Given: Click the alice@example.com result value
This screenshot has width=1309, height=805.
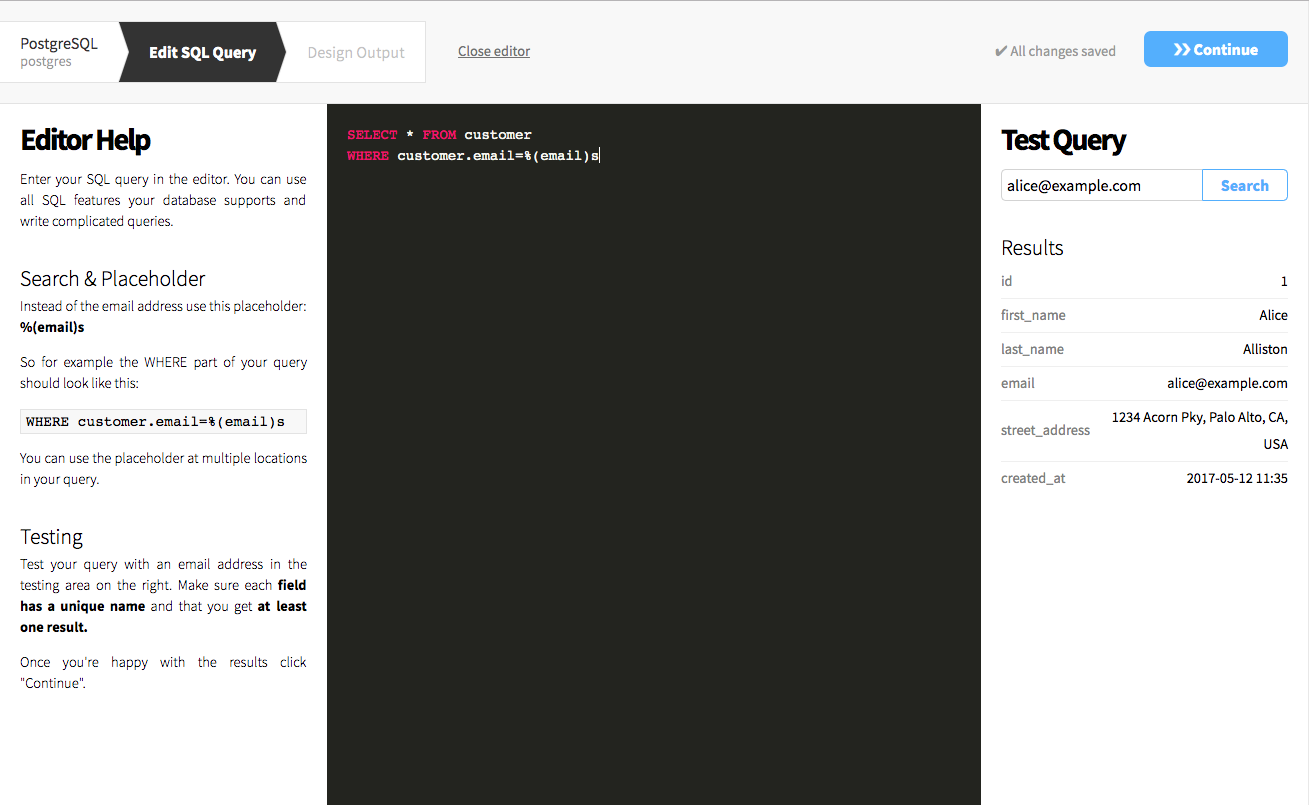Looking at the screenshot, I should [1227, 383].
